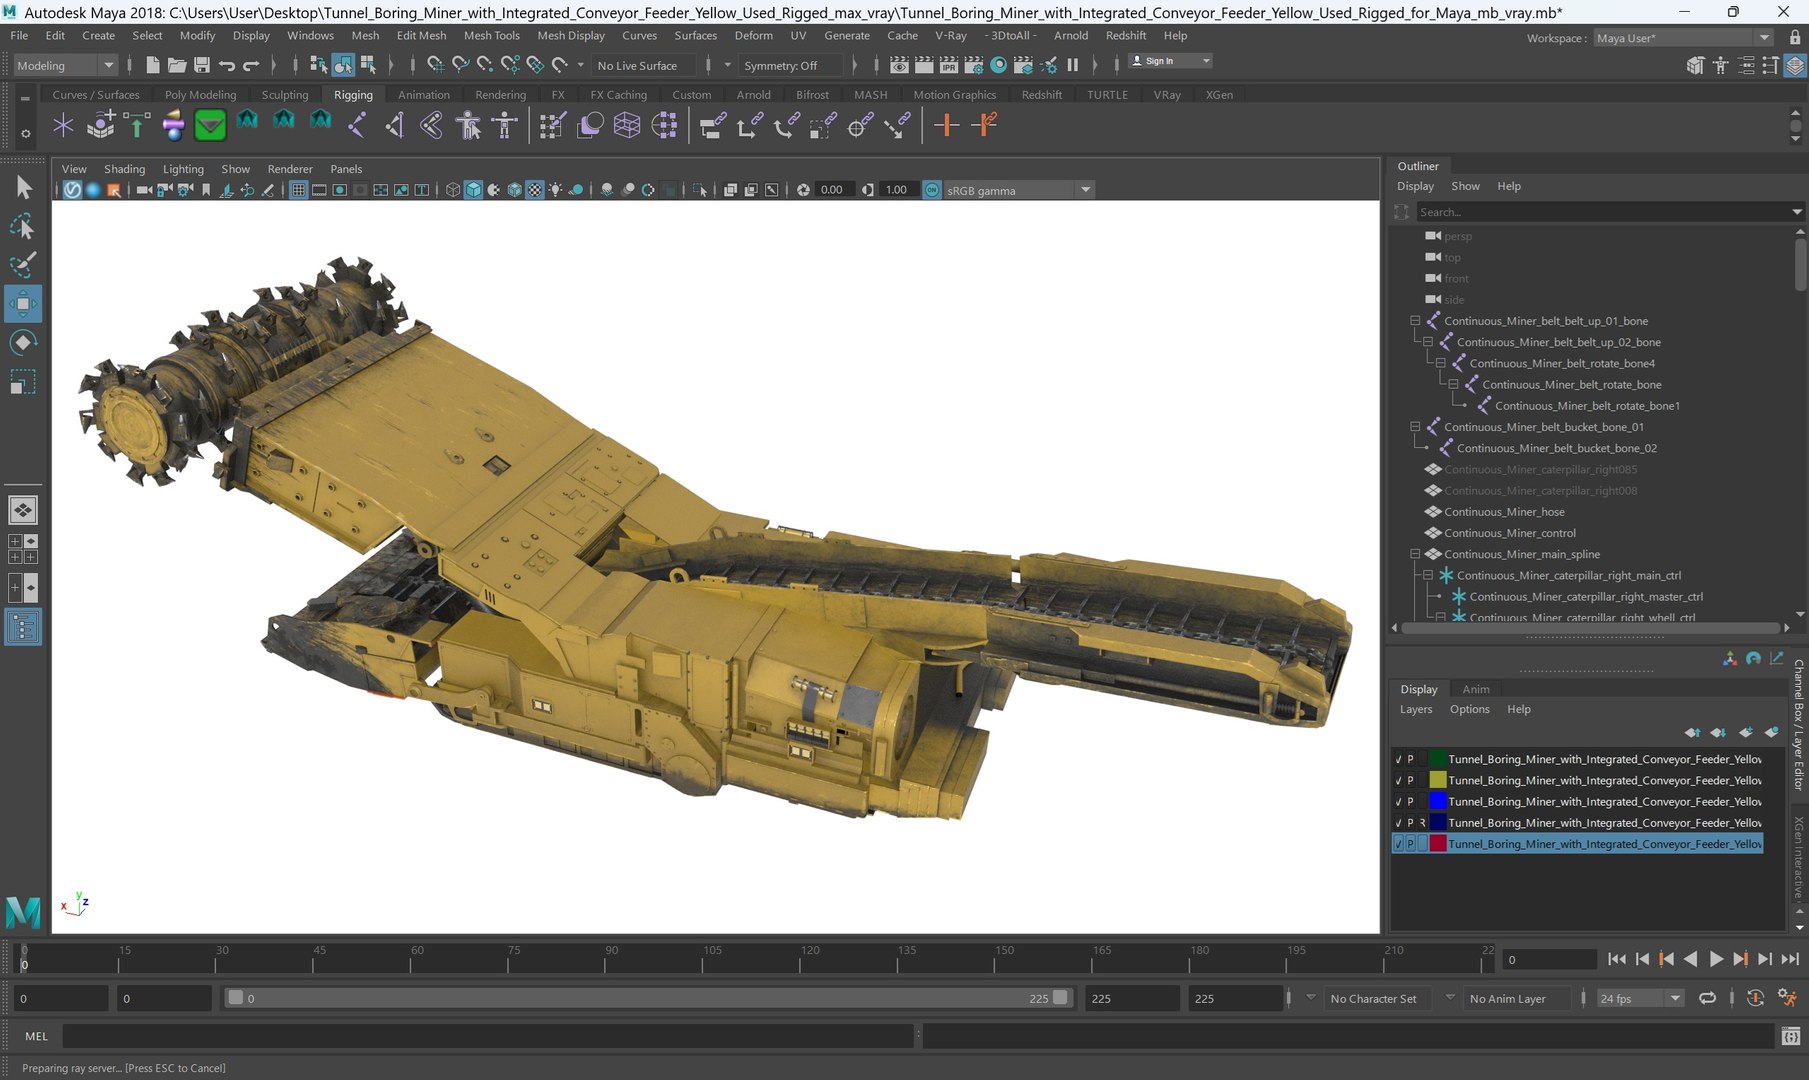Toggle textured display viewport icon
The height and width of the screenshot is (1080, 1809).
535,190
